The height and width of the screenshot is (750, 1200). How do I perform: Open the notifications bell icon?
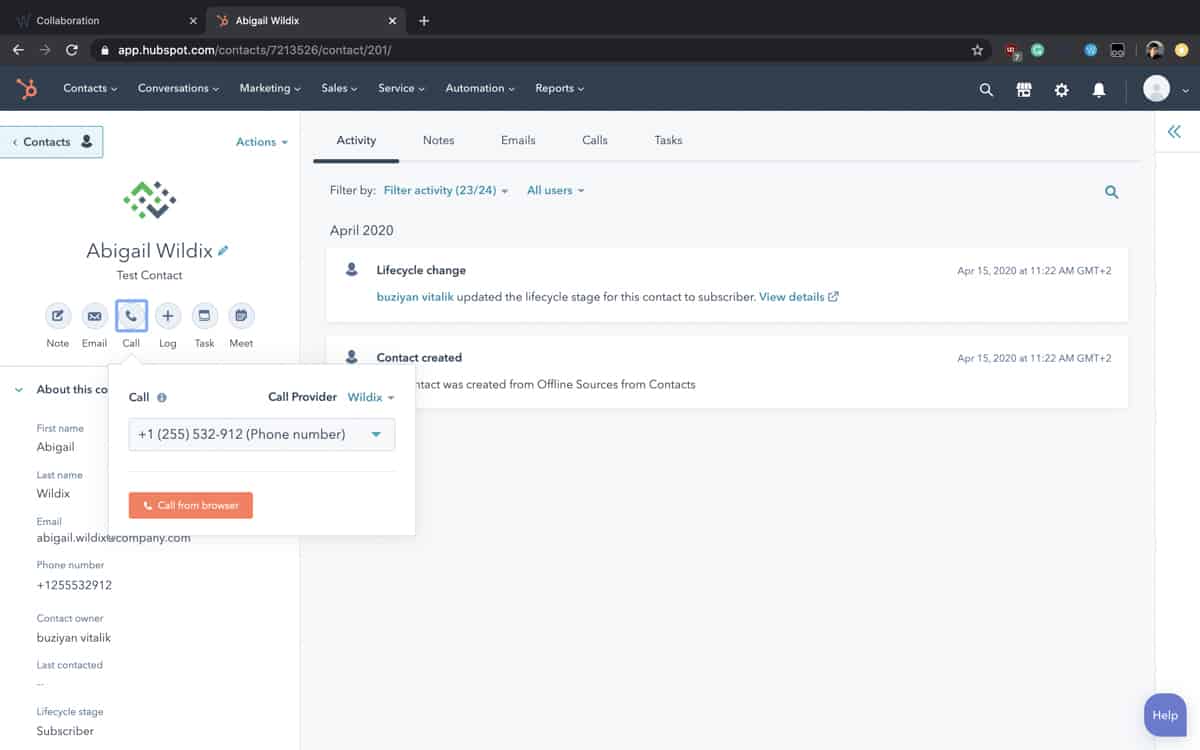pyautogui.click(x=1099, y=89)
